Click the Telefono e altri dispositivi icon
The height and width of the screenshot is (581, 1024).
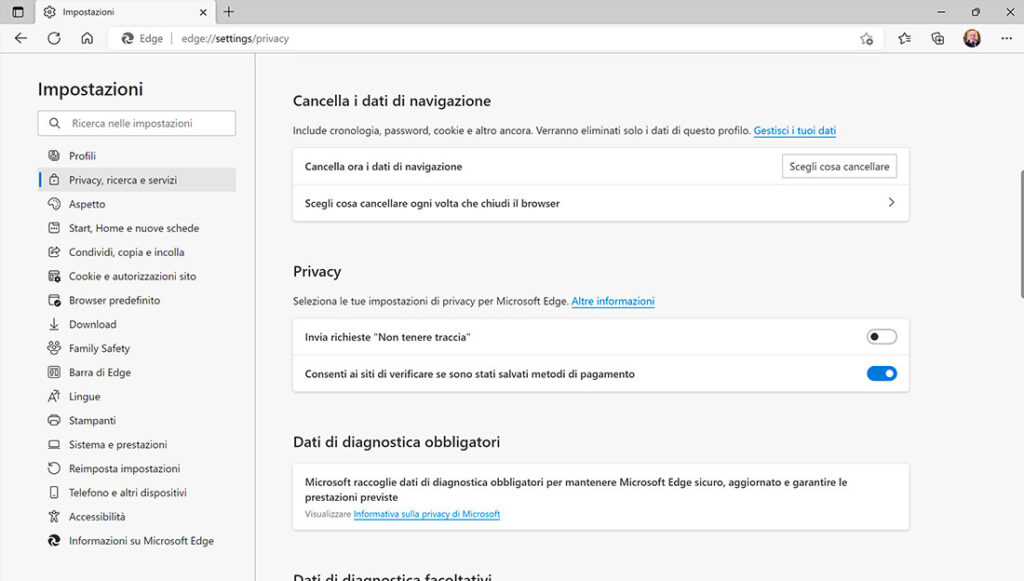pos(54,492)
